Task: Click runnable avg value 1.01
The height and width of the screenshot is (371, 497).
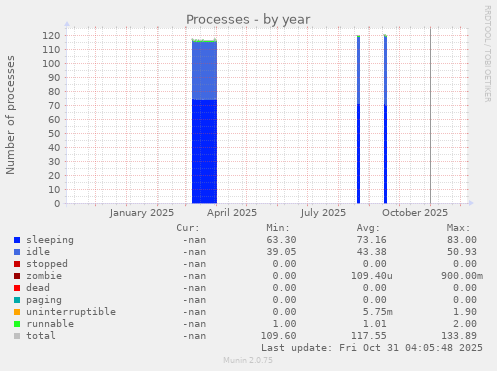Action: pos(374,324)
